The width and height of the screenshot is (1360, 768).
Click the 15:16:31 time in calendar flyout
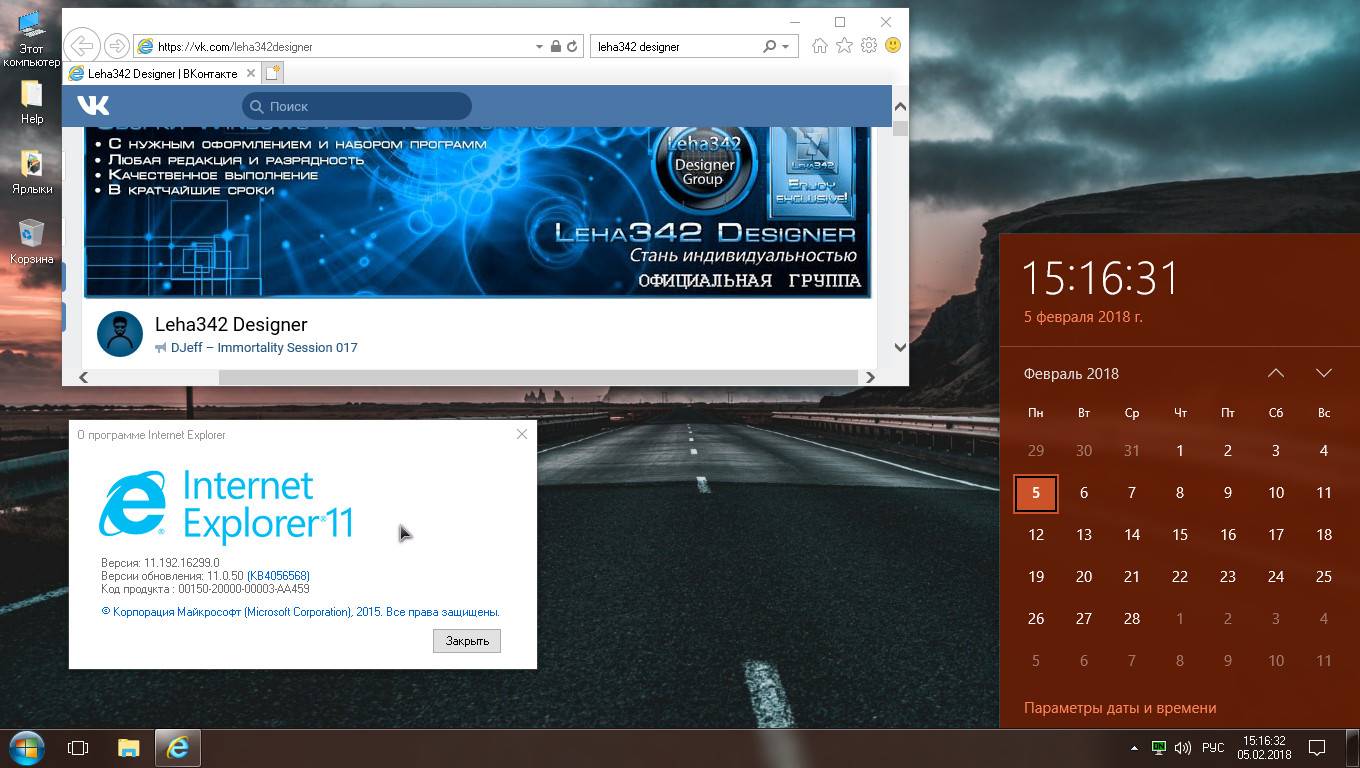click(x=1101, y=278)
